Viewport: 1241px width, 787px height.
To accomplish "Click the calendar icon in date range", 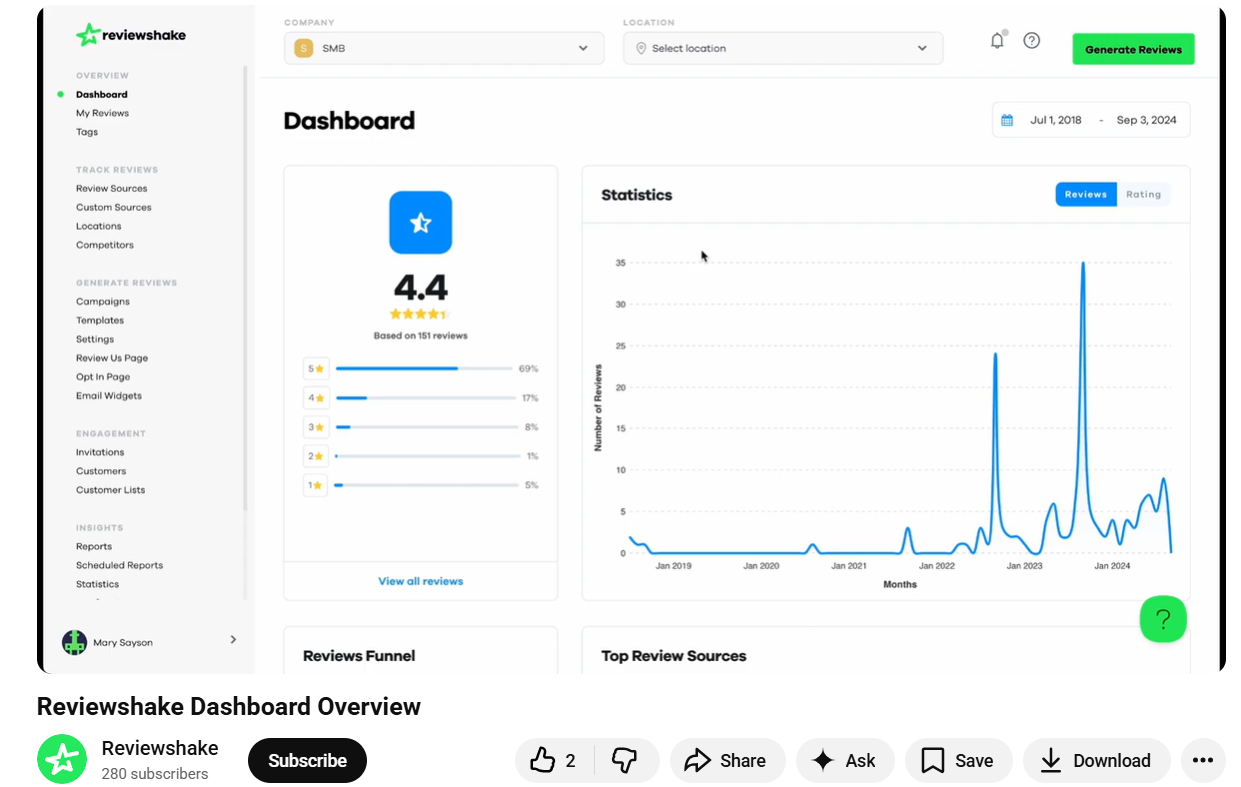I will pos(1008,120).
